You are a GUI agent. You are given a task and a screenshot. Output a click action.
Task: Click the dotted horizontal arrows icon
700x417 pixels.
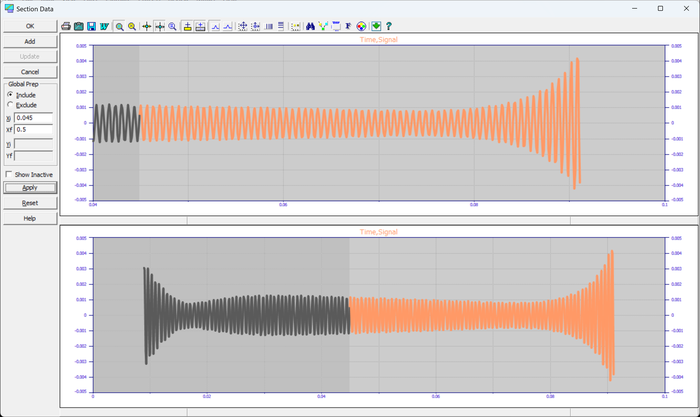[x=255, y=26]
